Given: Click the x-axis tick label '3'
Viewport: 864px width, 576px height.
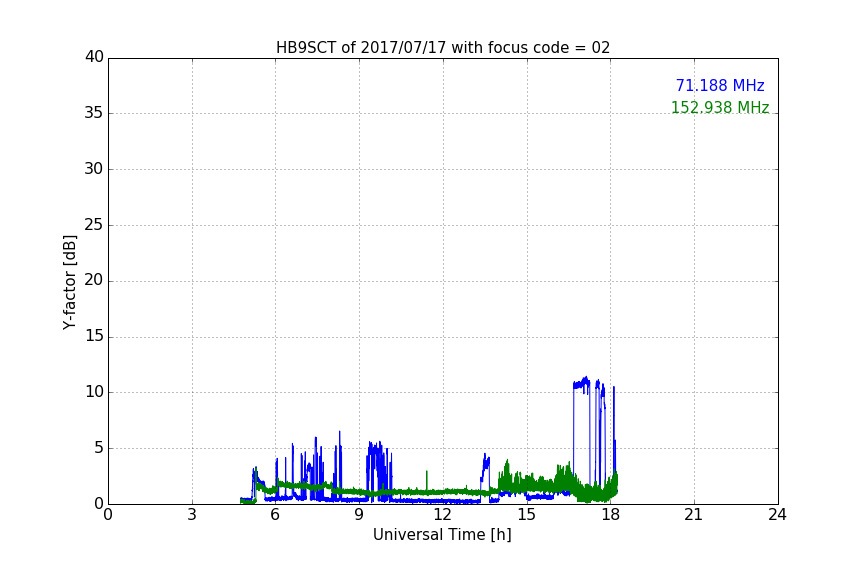Looking at the screenshot, I should tap(192, 515).
